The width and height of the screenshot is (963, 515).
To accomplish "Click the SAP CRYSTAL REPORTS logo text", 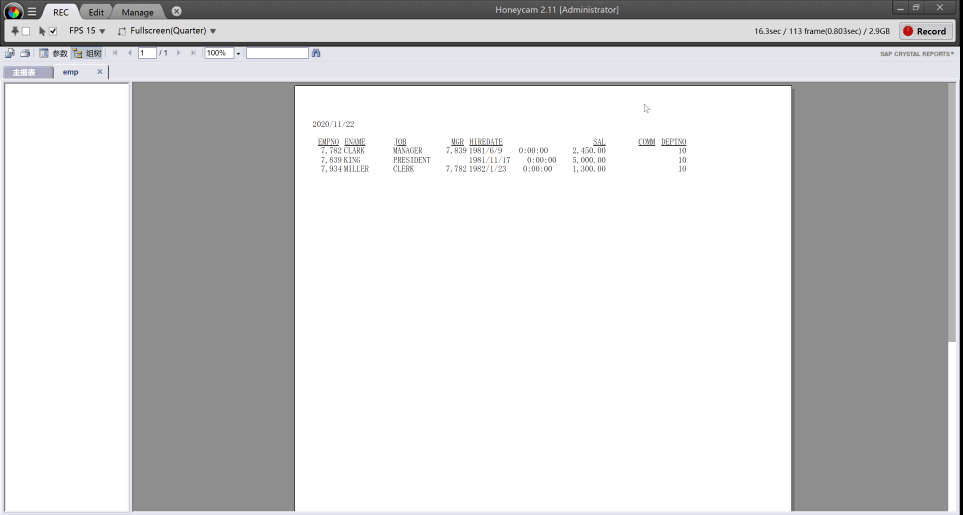I will coord(917,54).
